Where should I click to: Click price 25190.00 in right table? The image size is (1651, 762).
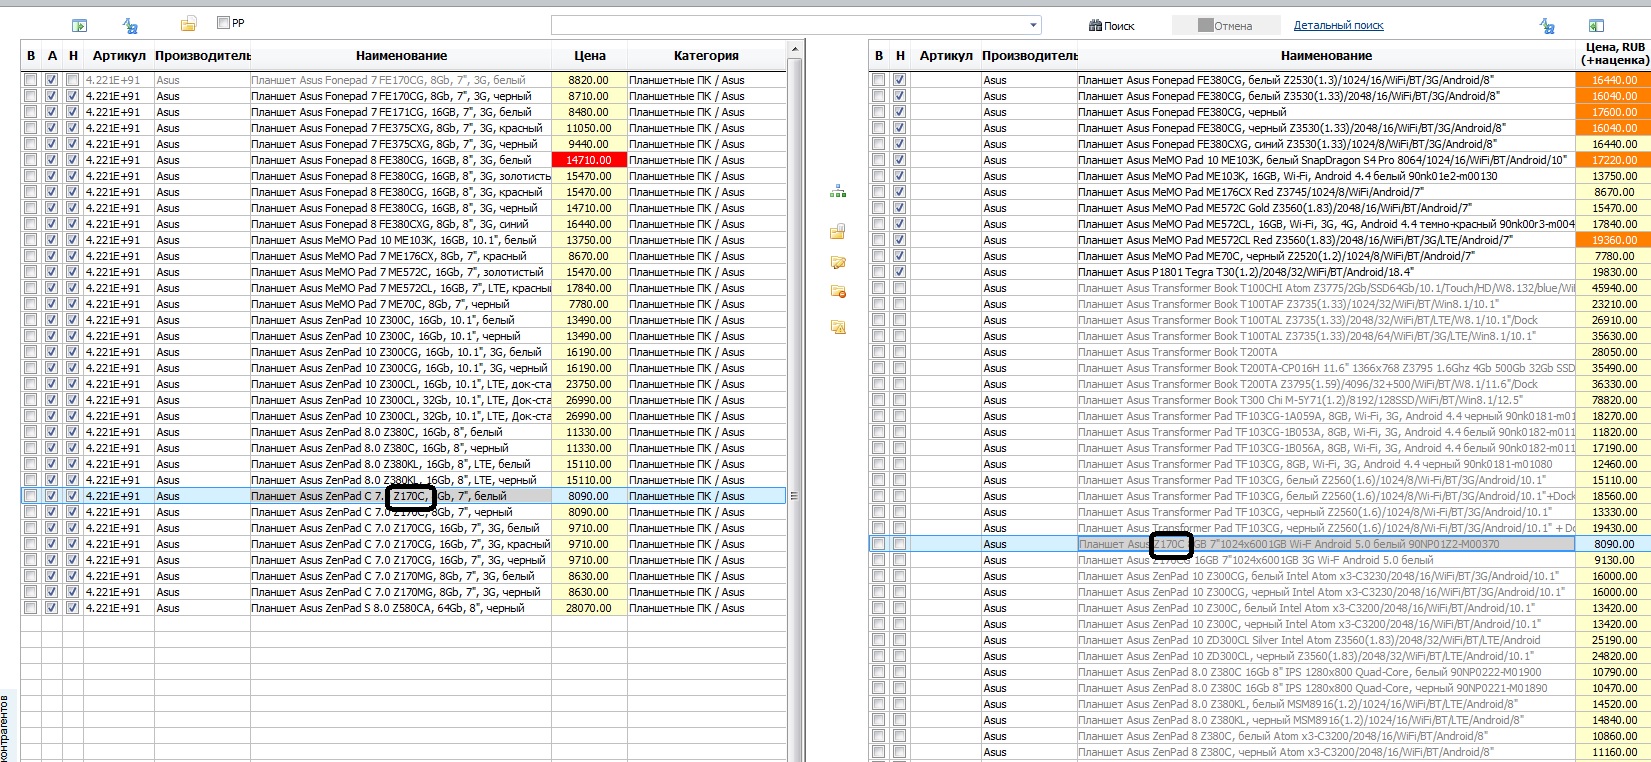click(1614, 640)
